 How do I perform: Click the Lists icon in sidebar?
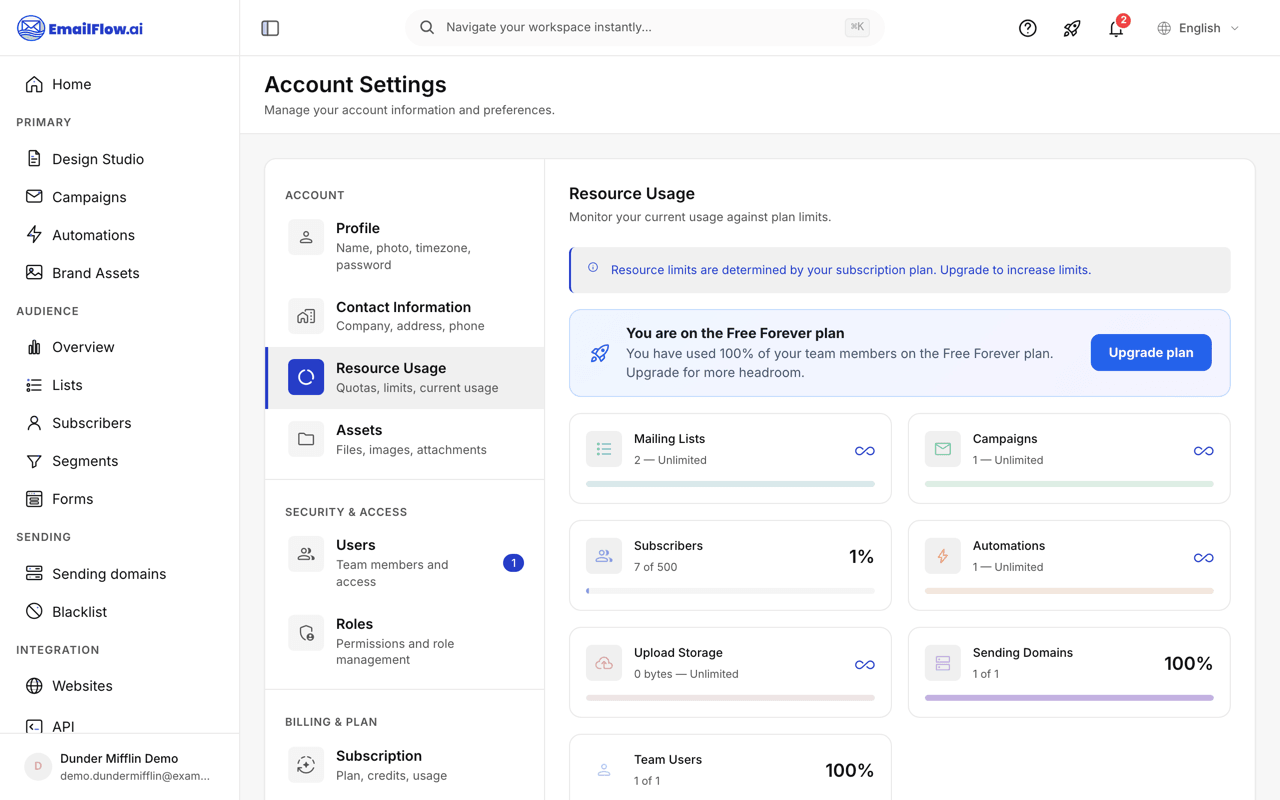point(34,385)
